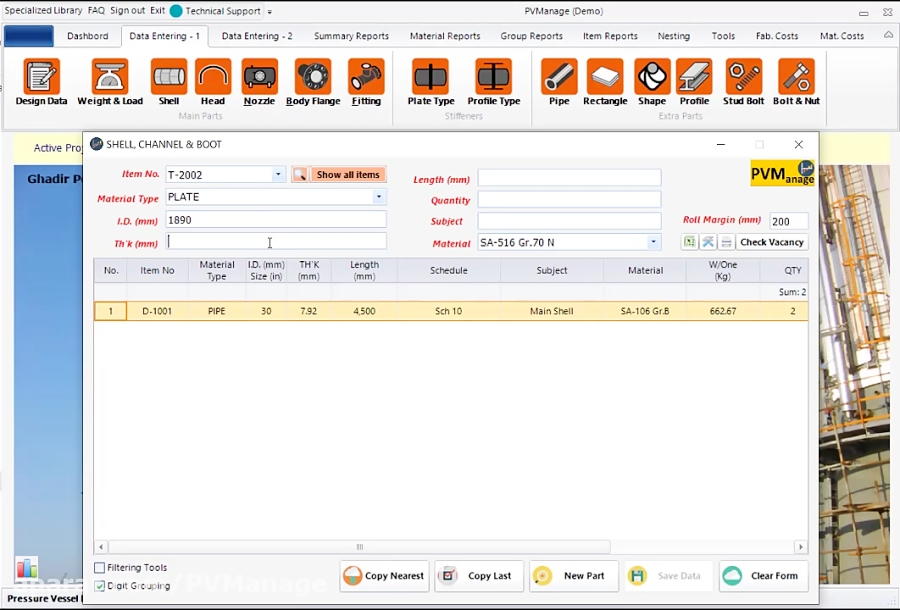Screen dimensions: 900x610
Task: Click the tools wrench icon beside Material
Action: [x=708, y=242]
